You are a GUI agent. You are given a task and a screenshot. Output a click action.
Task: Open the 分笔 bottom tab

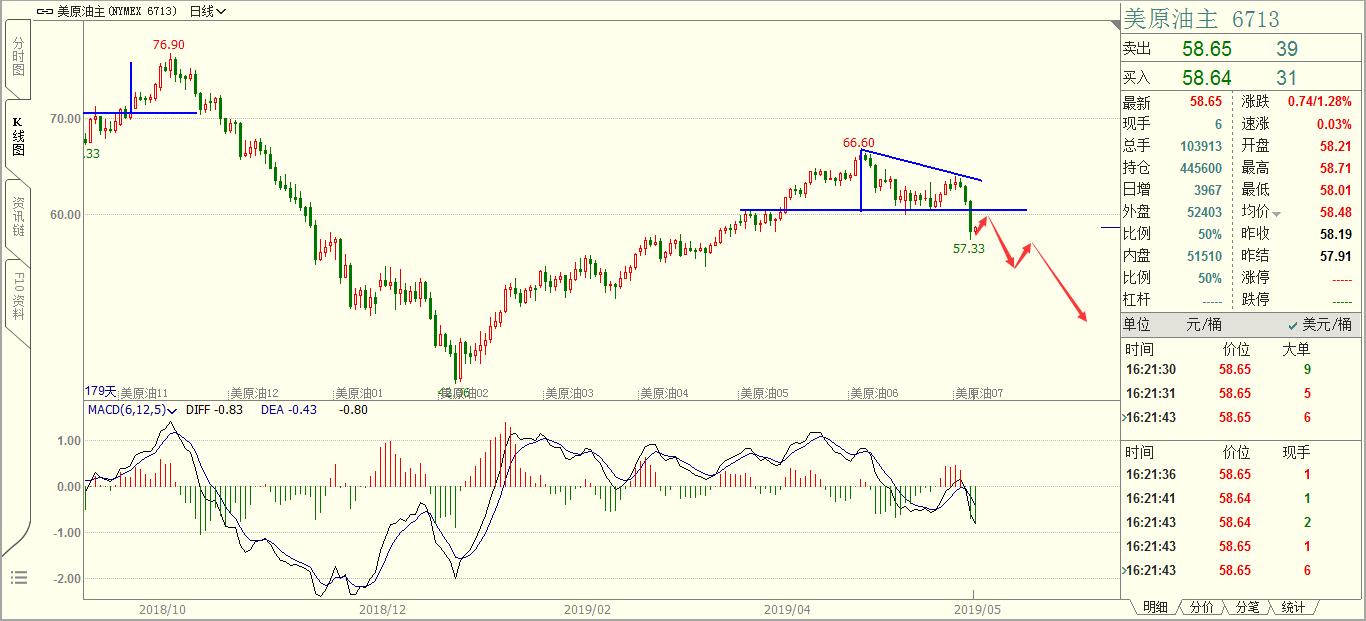pyautogui.click(x=1247, y=607)
